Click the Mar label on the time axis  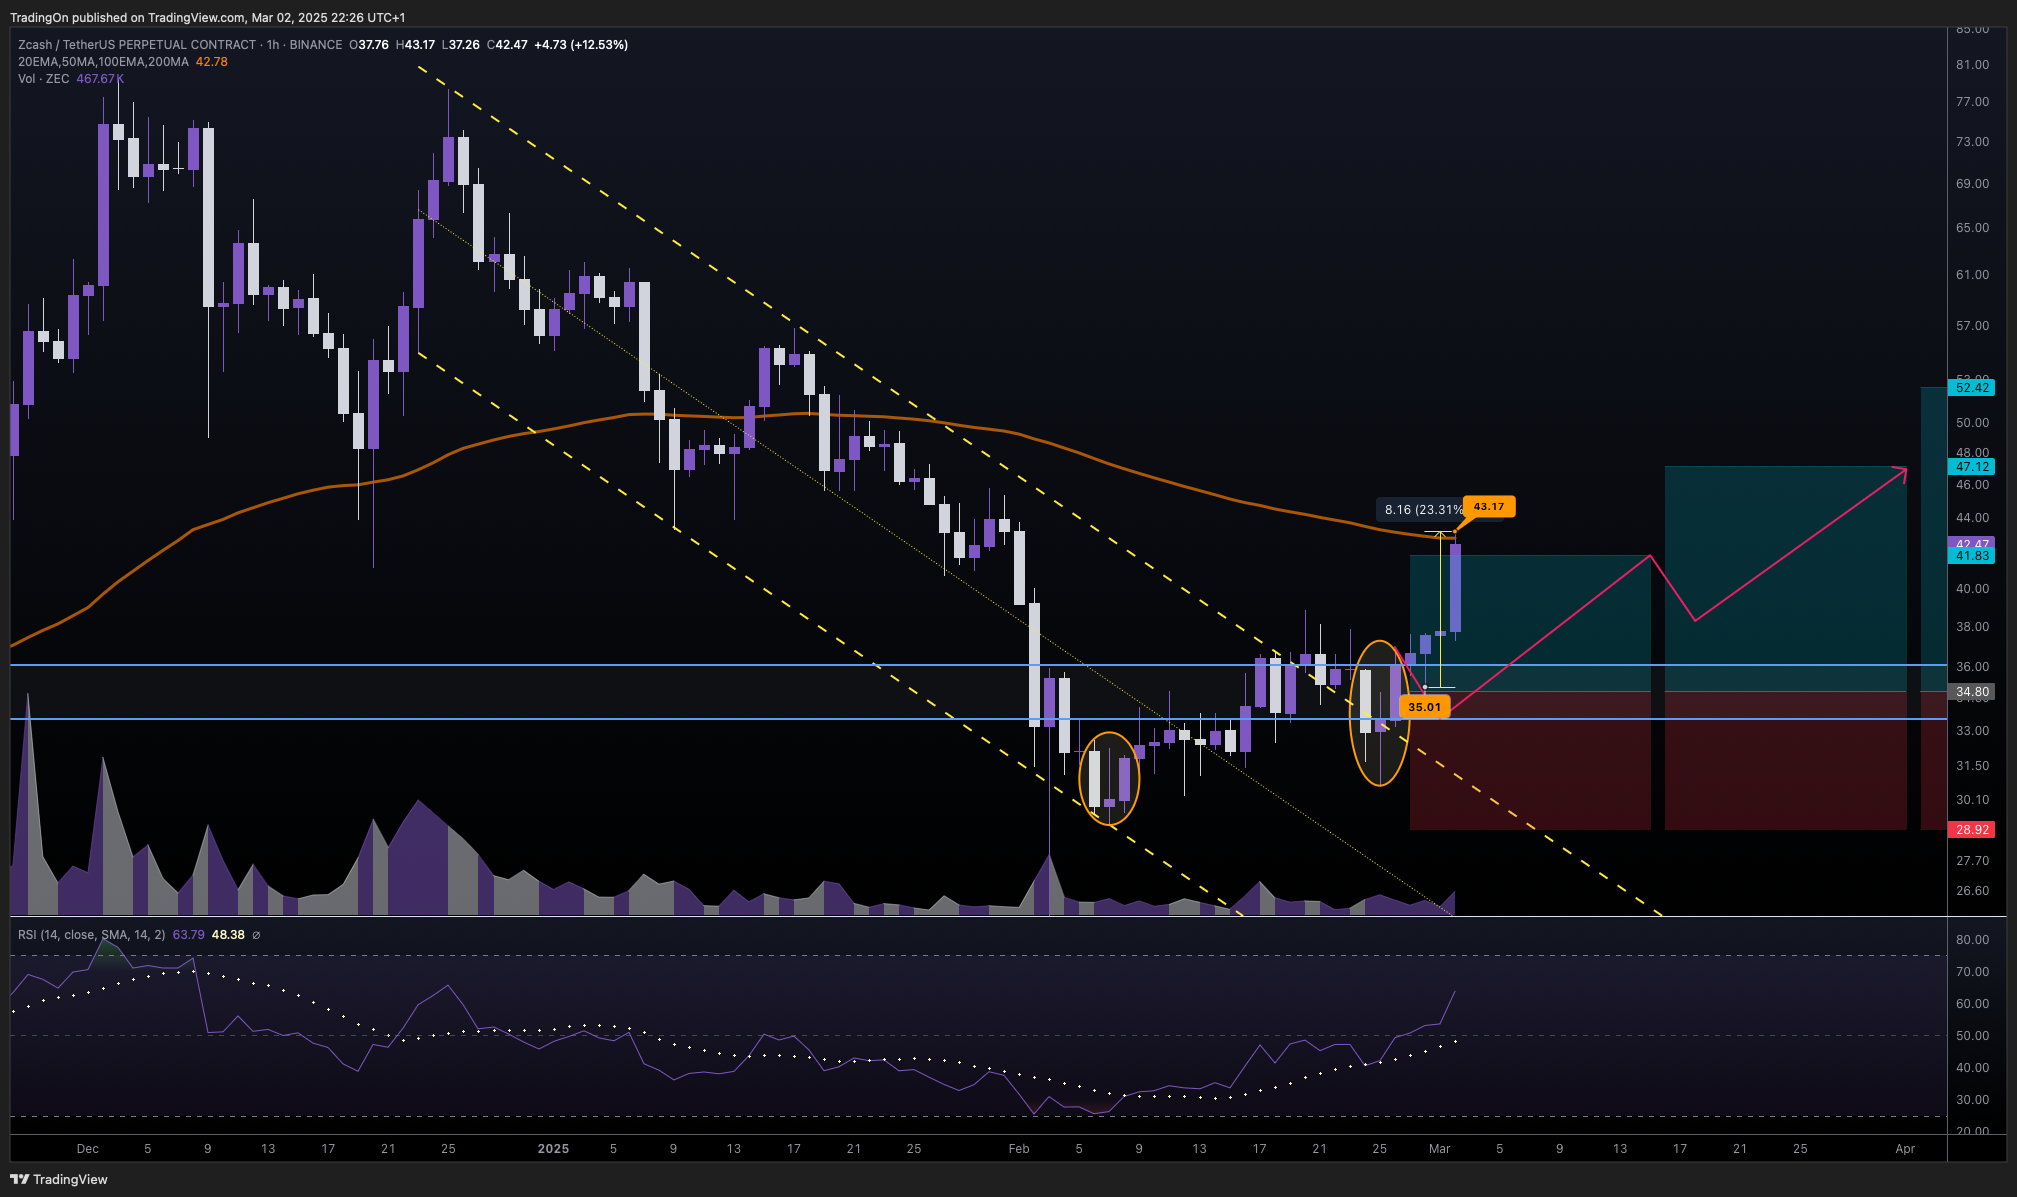[x=1439, y=1149]
